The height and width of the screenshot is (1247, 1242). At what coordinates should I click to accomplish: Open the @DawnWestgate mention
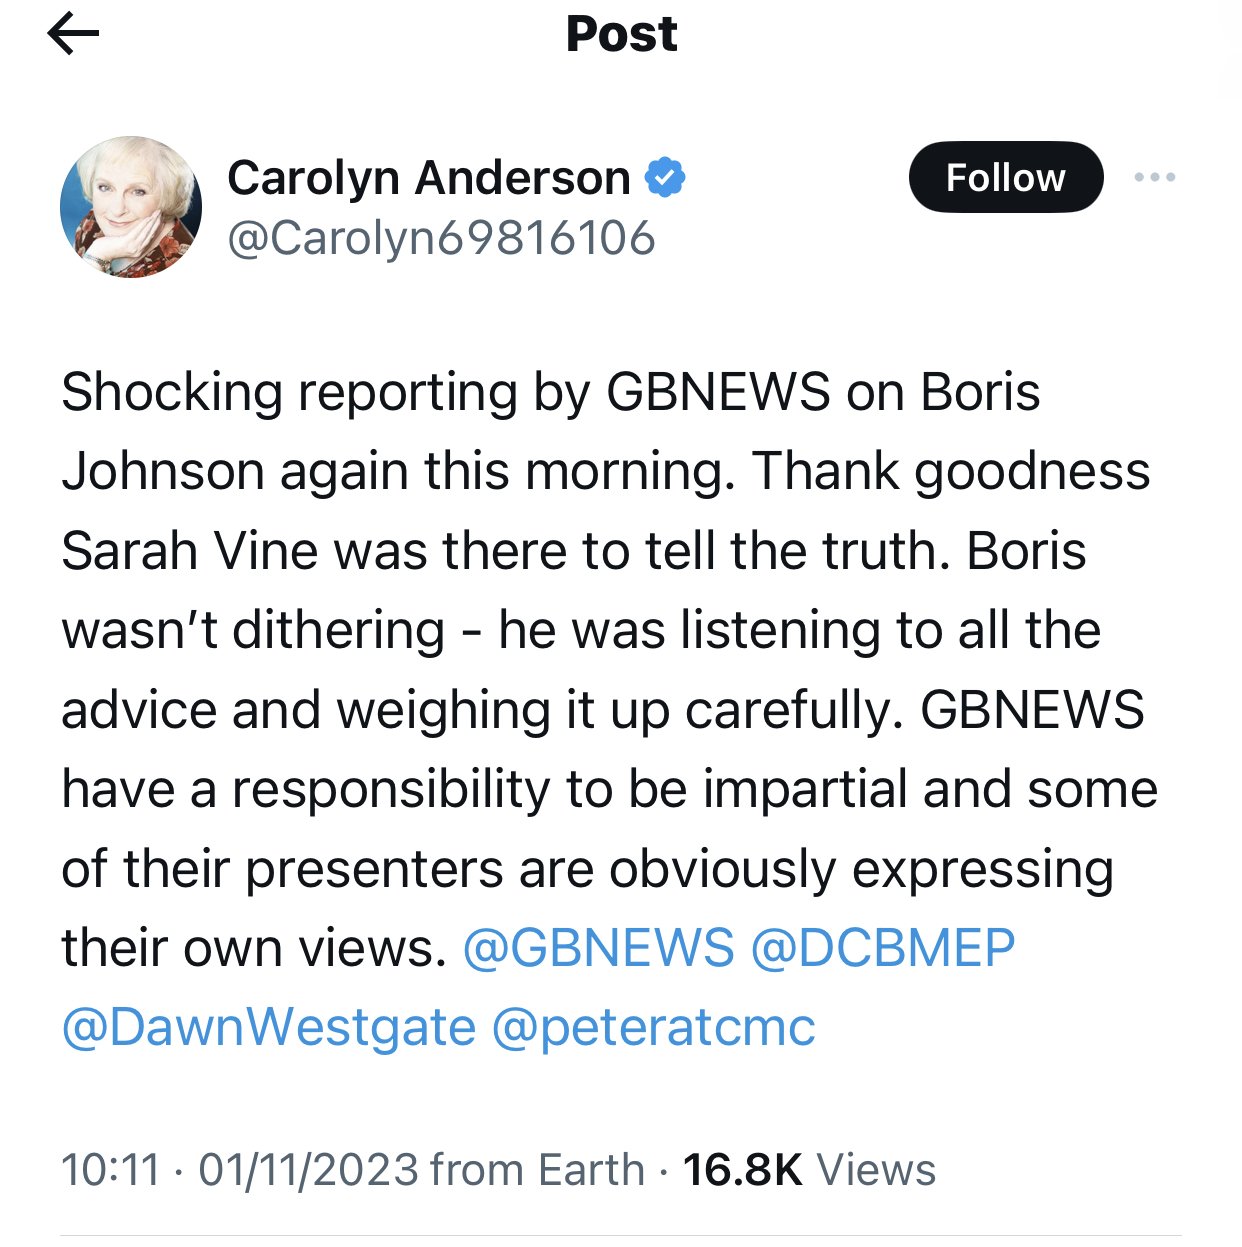pyautogui.click(x=268, y=1028)
